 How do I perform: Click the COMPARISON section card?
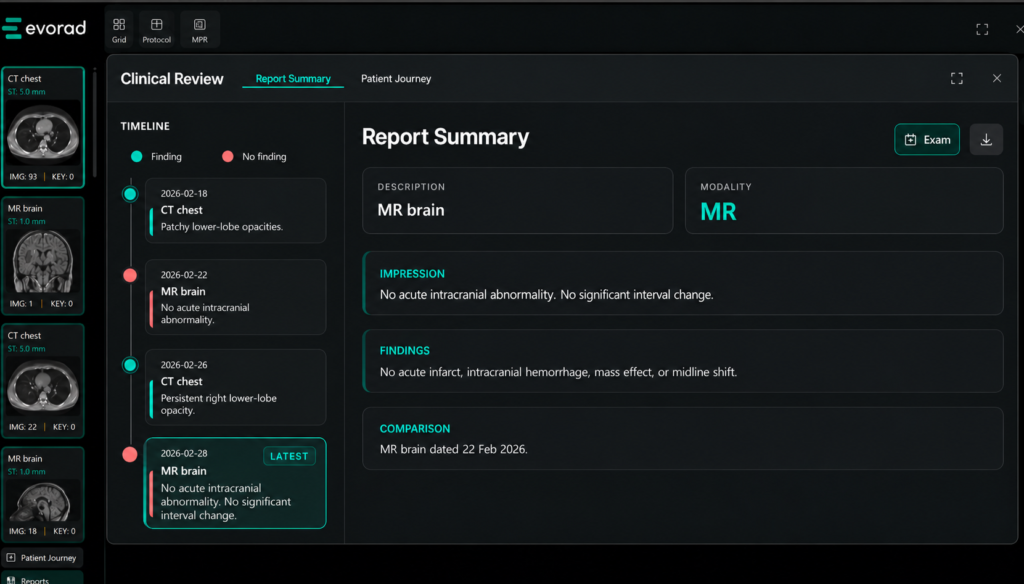[683, 438]
